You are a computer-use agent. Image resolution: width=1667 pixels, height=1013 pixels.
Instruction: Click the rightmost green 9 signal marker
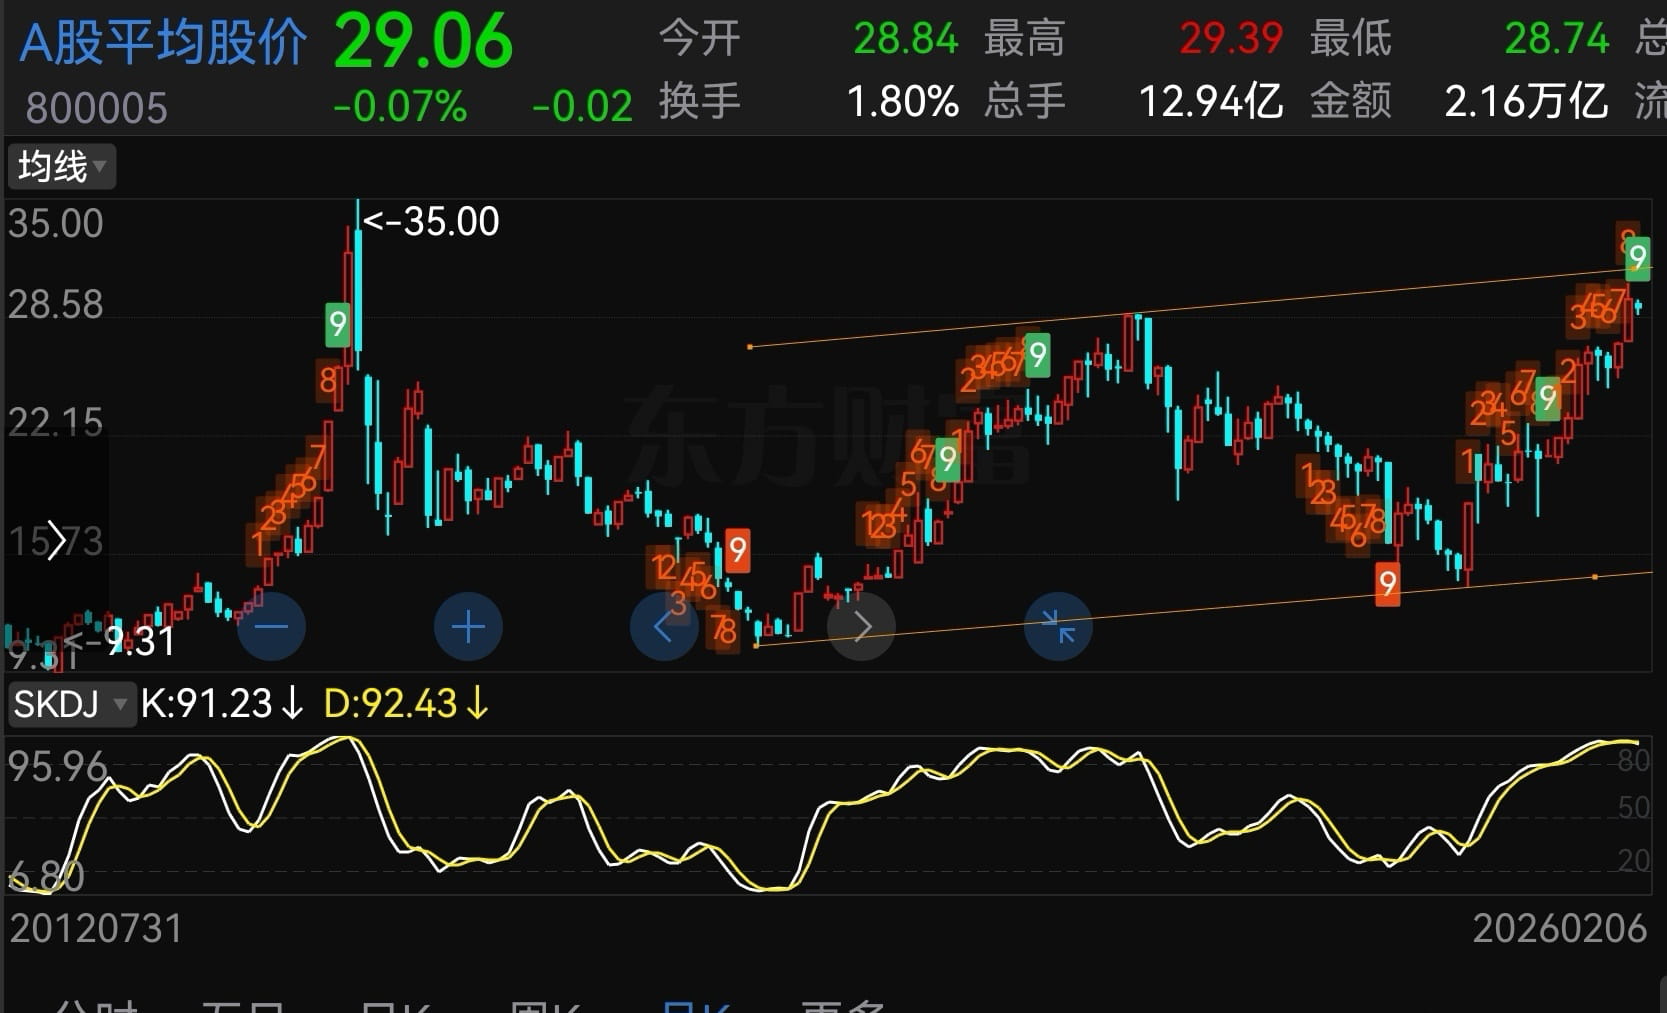coord(1636,257)
